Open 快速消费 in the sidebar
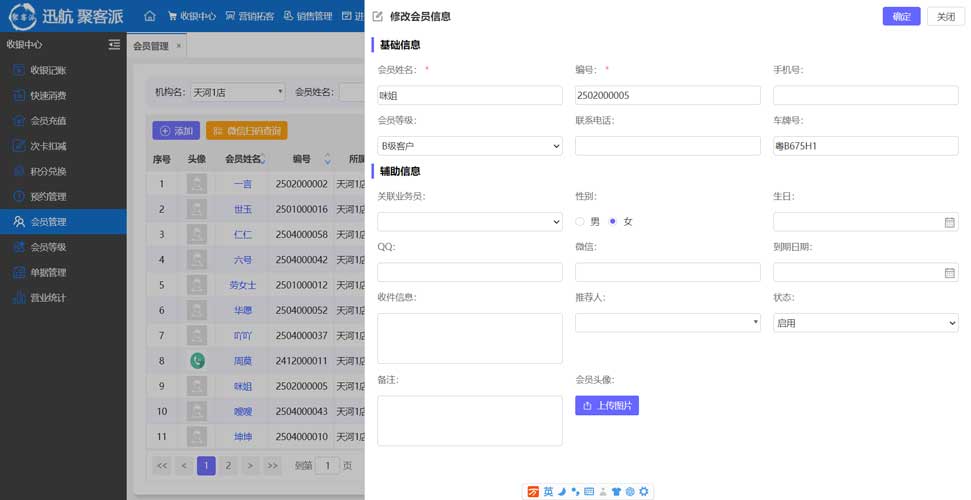 click(x=63, y=95)
